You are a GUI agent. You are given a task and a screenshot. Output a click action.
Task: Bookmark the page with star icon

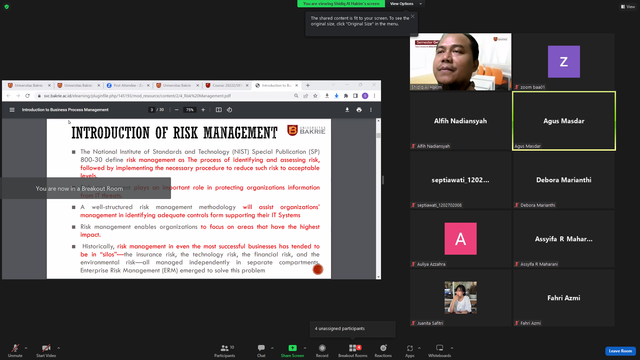[315, 96]
